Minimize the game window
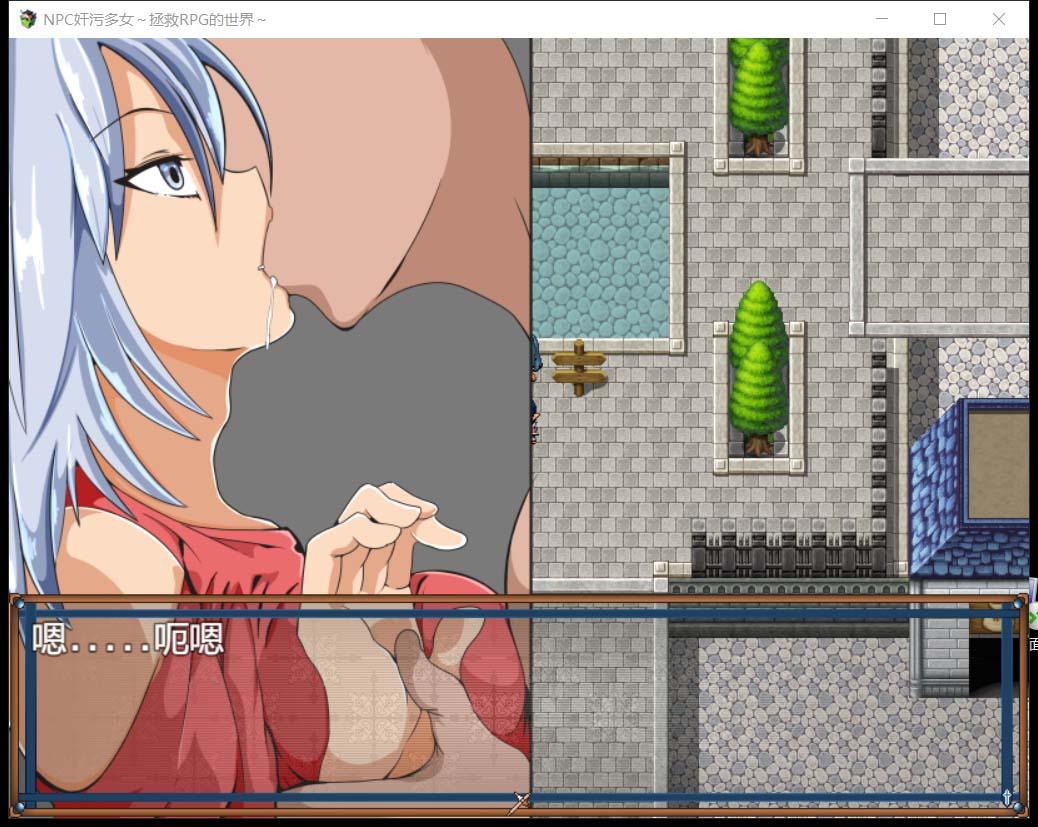Viewport: 1038px width, 827px height. [x=881, y=18]
